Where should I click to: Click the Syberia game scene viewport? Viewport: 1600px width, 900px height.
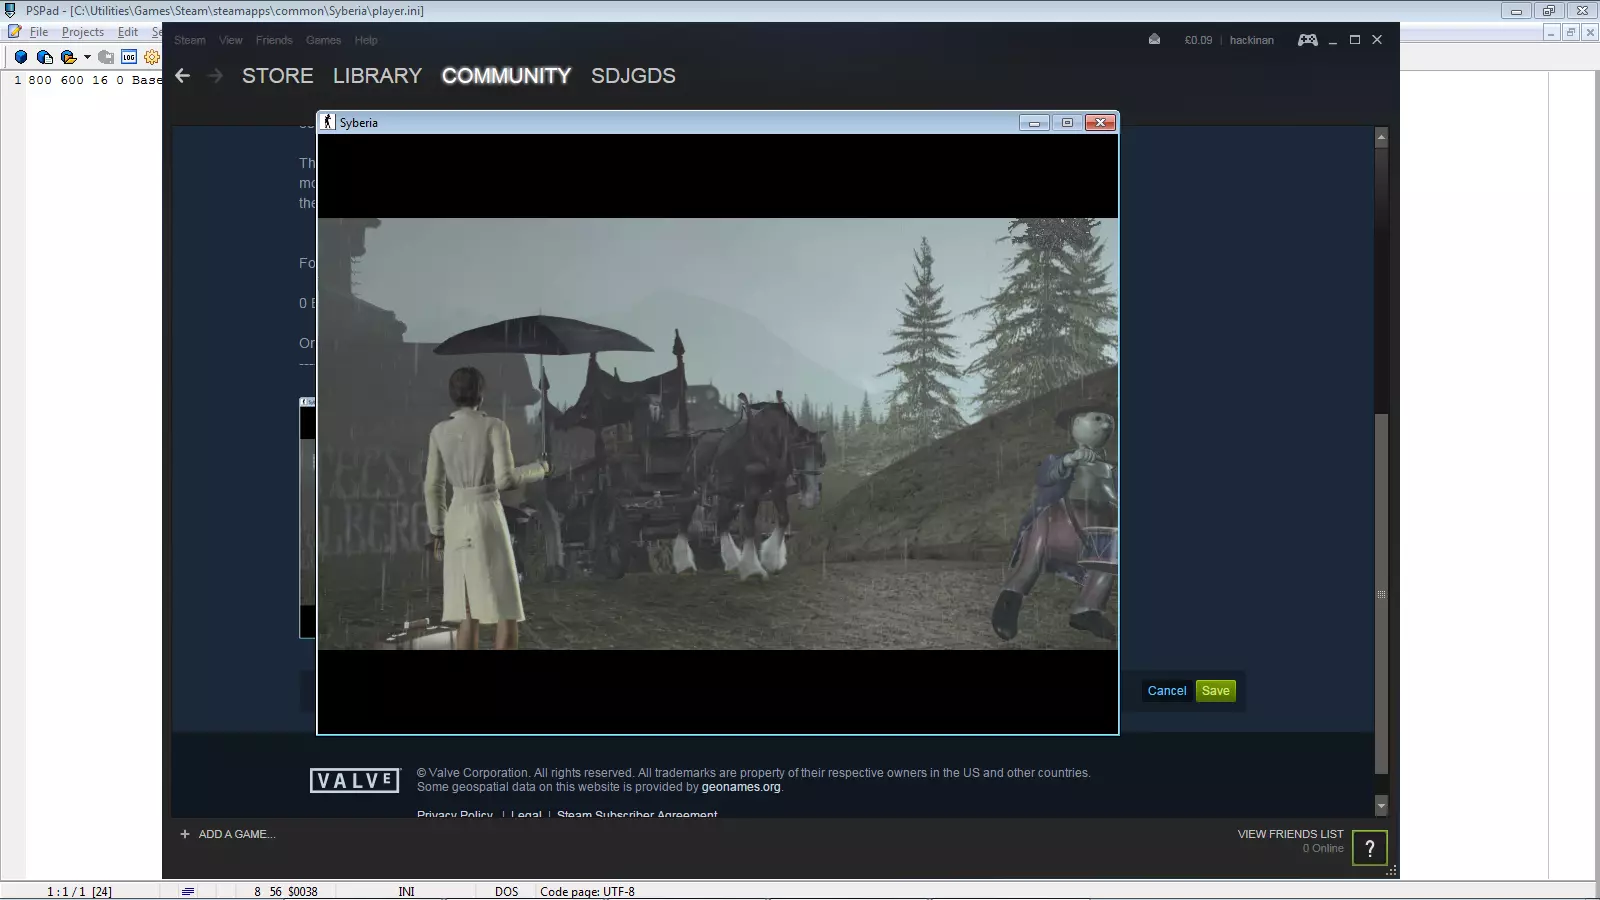(x=718, y=434)
